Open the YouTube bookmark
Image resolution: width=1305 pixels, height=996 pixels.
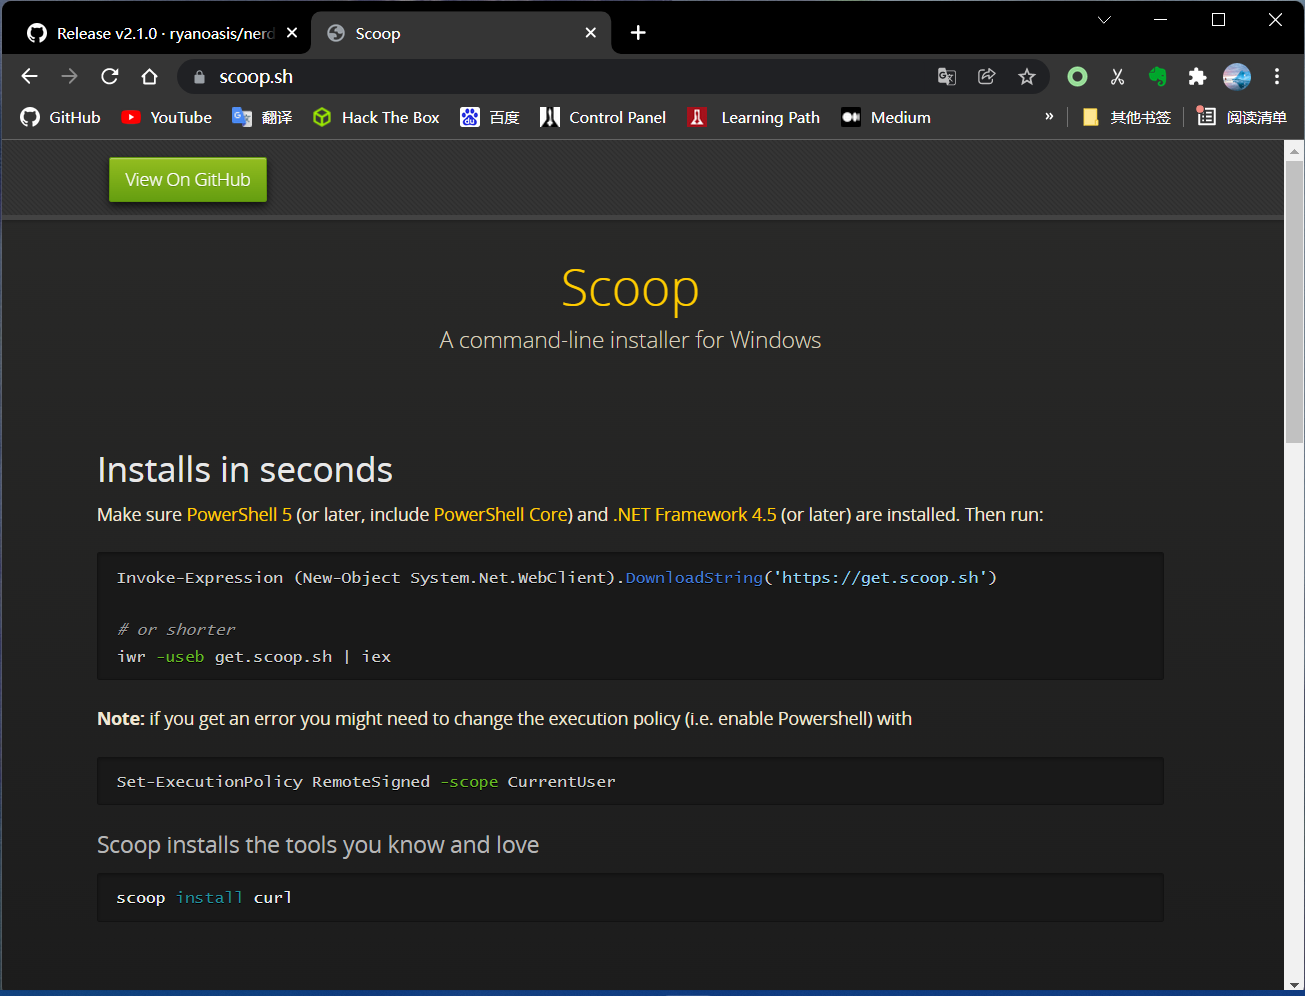coord(167,117)
